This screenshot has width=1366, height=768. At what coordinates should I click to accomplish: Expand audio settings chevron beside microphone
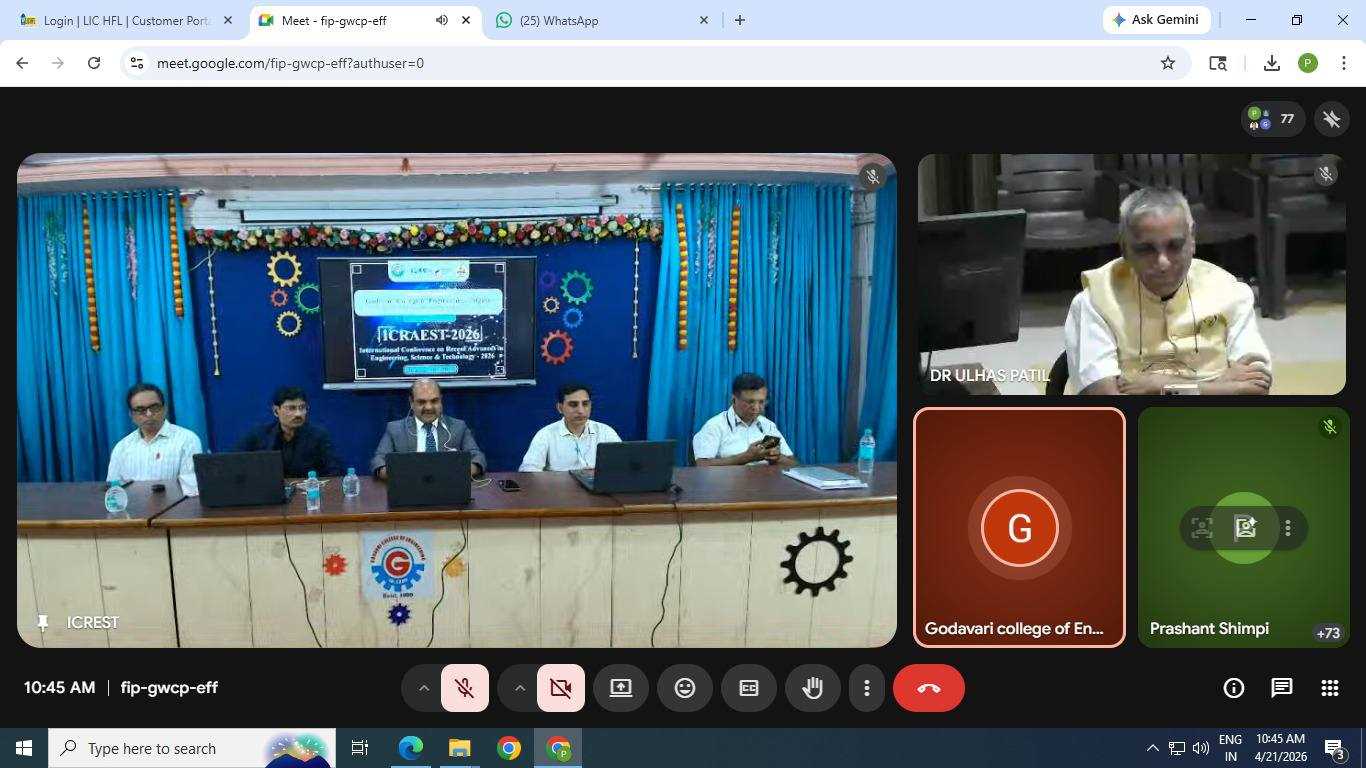click(x=423, y=688)
